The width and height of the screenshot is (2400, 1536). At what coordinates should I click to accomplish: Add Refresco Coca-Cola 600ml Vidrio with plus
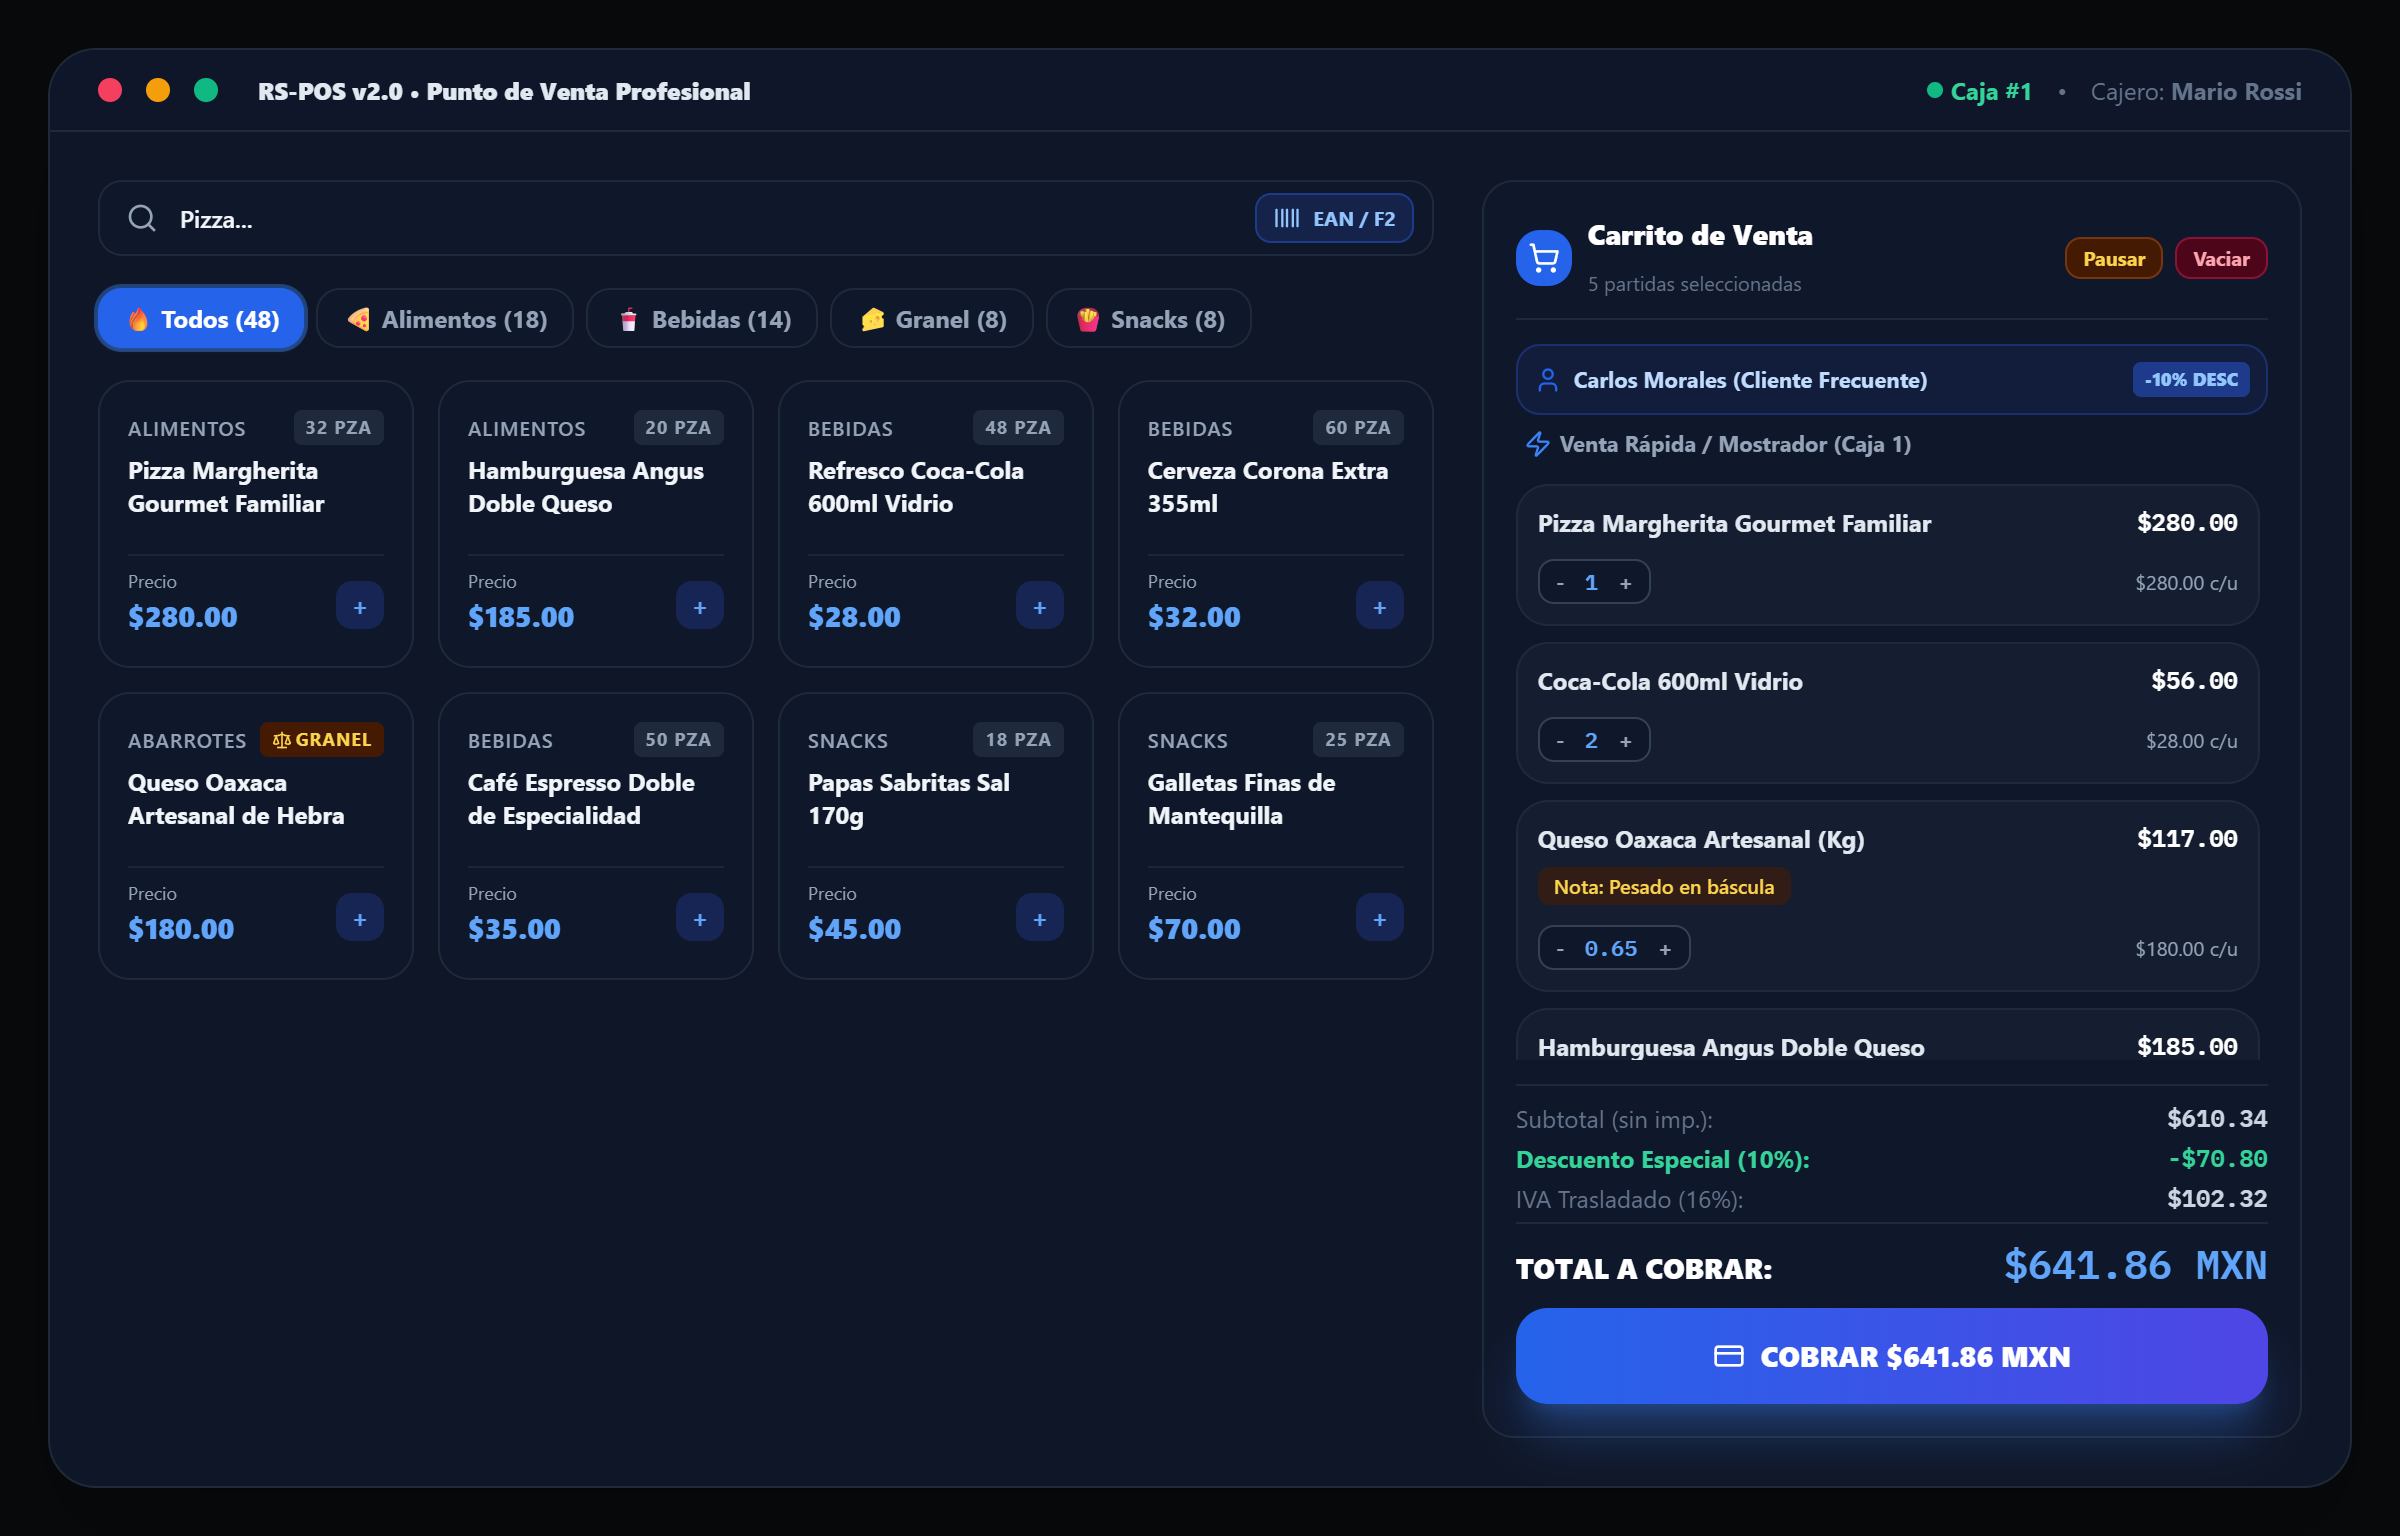pos(1040,606)
